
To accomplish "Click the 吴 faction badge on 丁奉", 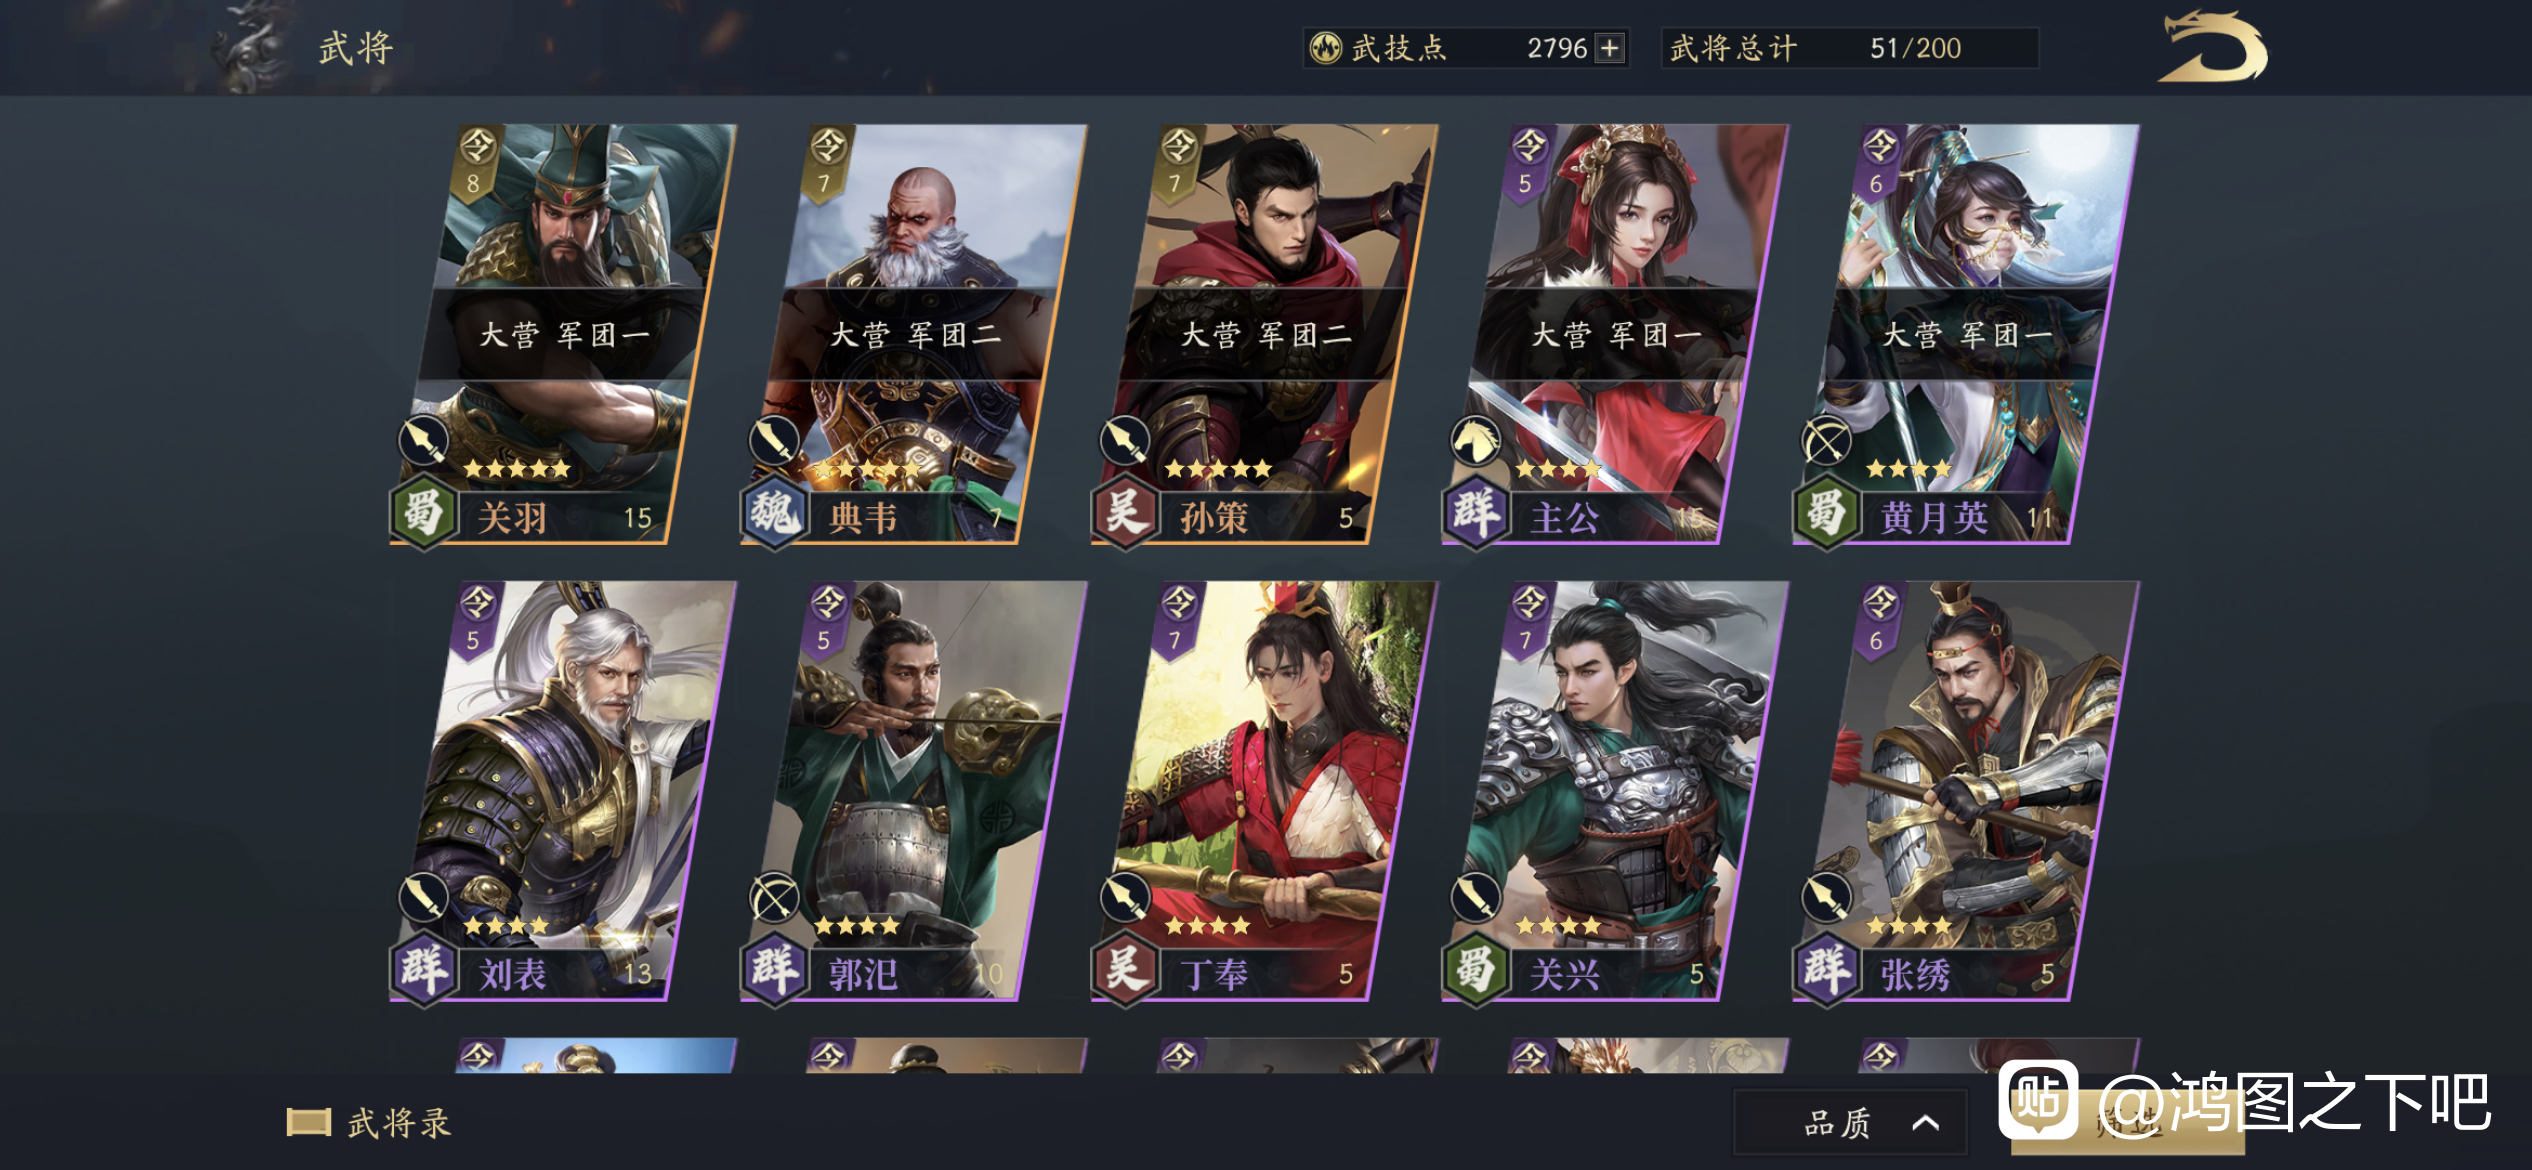I will click(x=1125, y=970).
